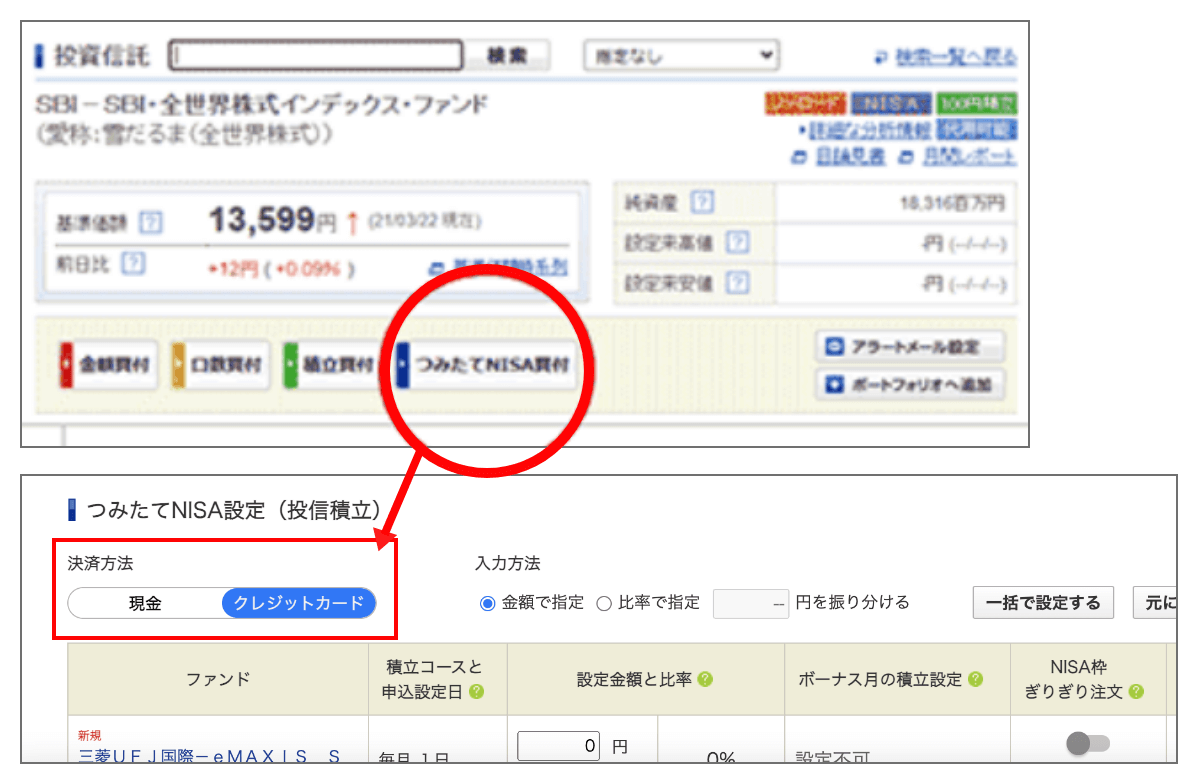1200x780 pixels.
Task: Click the fund name SBI・全世界株式インデックス・ファンド
Action: pos(262,105)
